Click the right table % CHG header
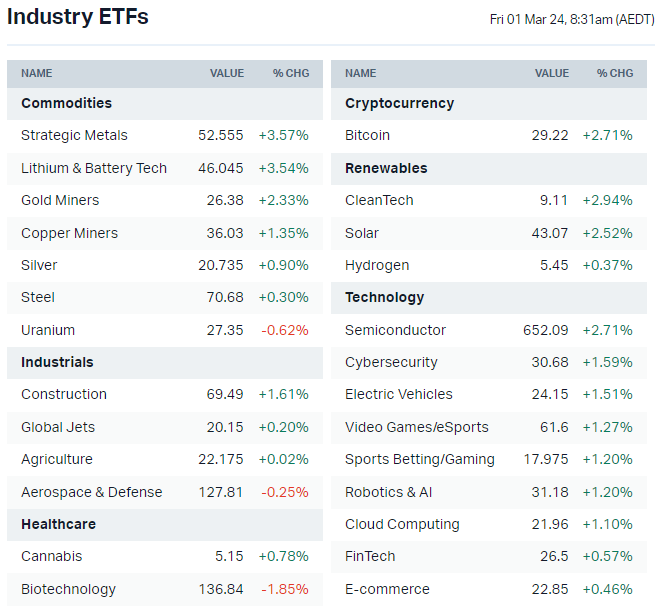Screen dimensions: 663x607 click(614, 73)
